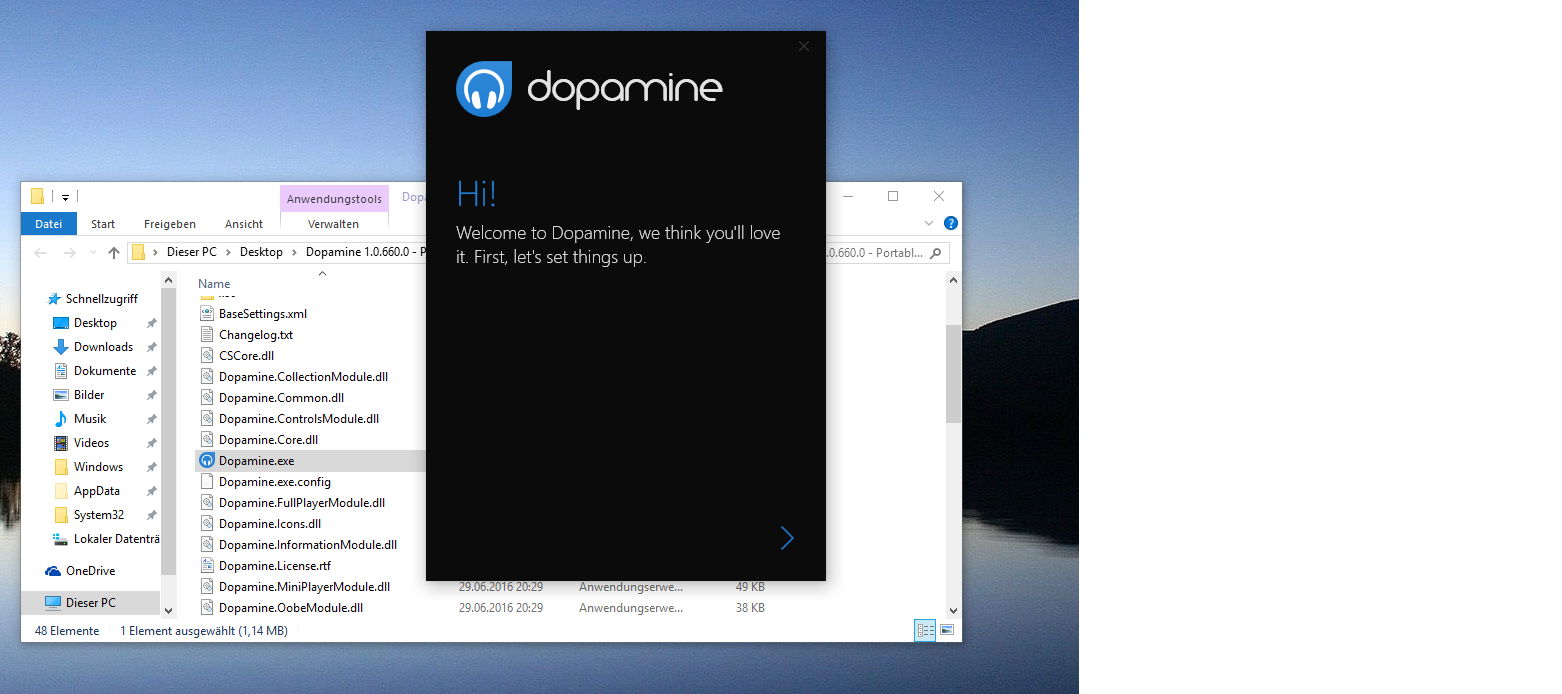
Task: Sort files by the Name column header
Action: [214, 284]
